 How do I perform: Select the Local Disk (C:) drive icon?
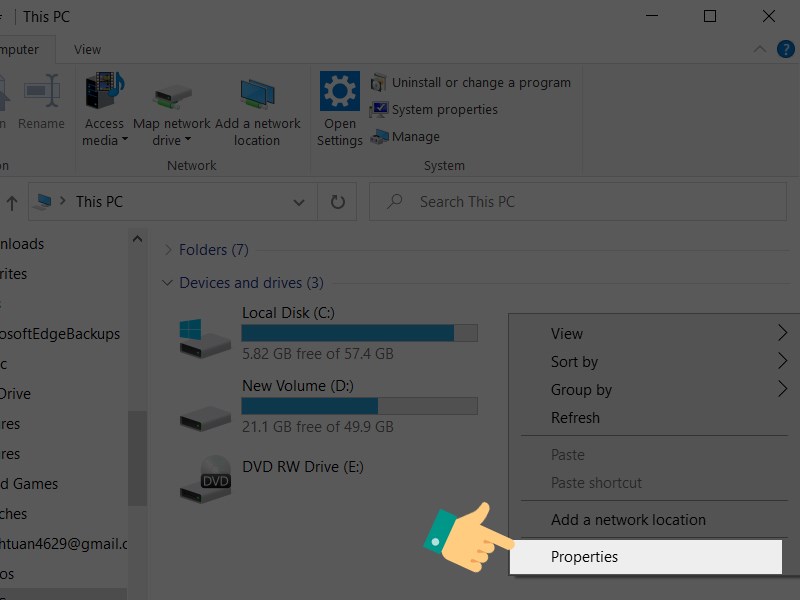tap(205, 338)
